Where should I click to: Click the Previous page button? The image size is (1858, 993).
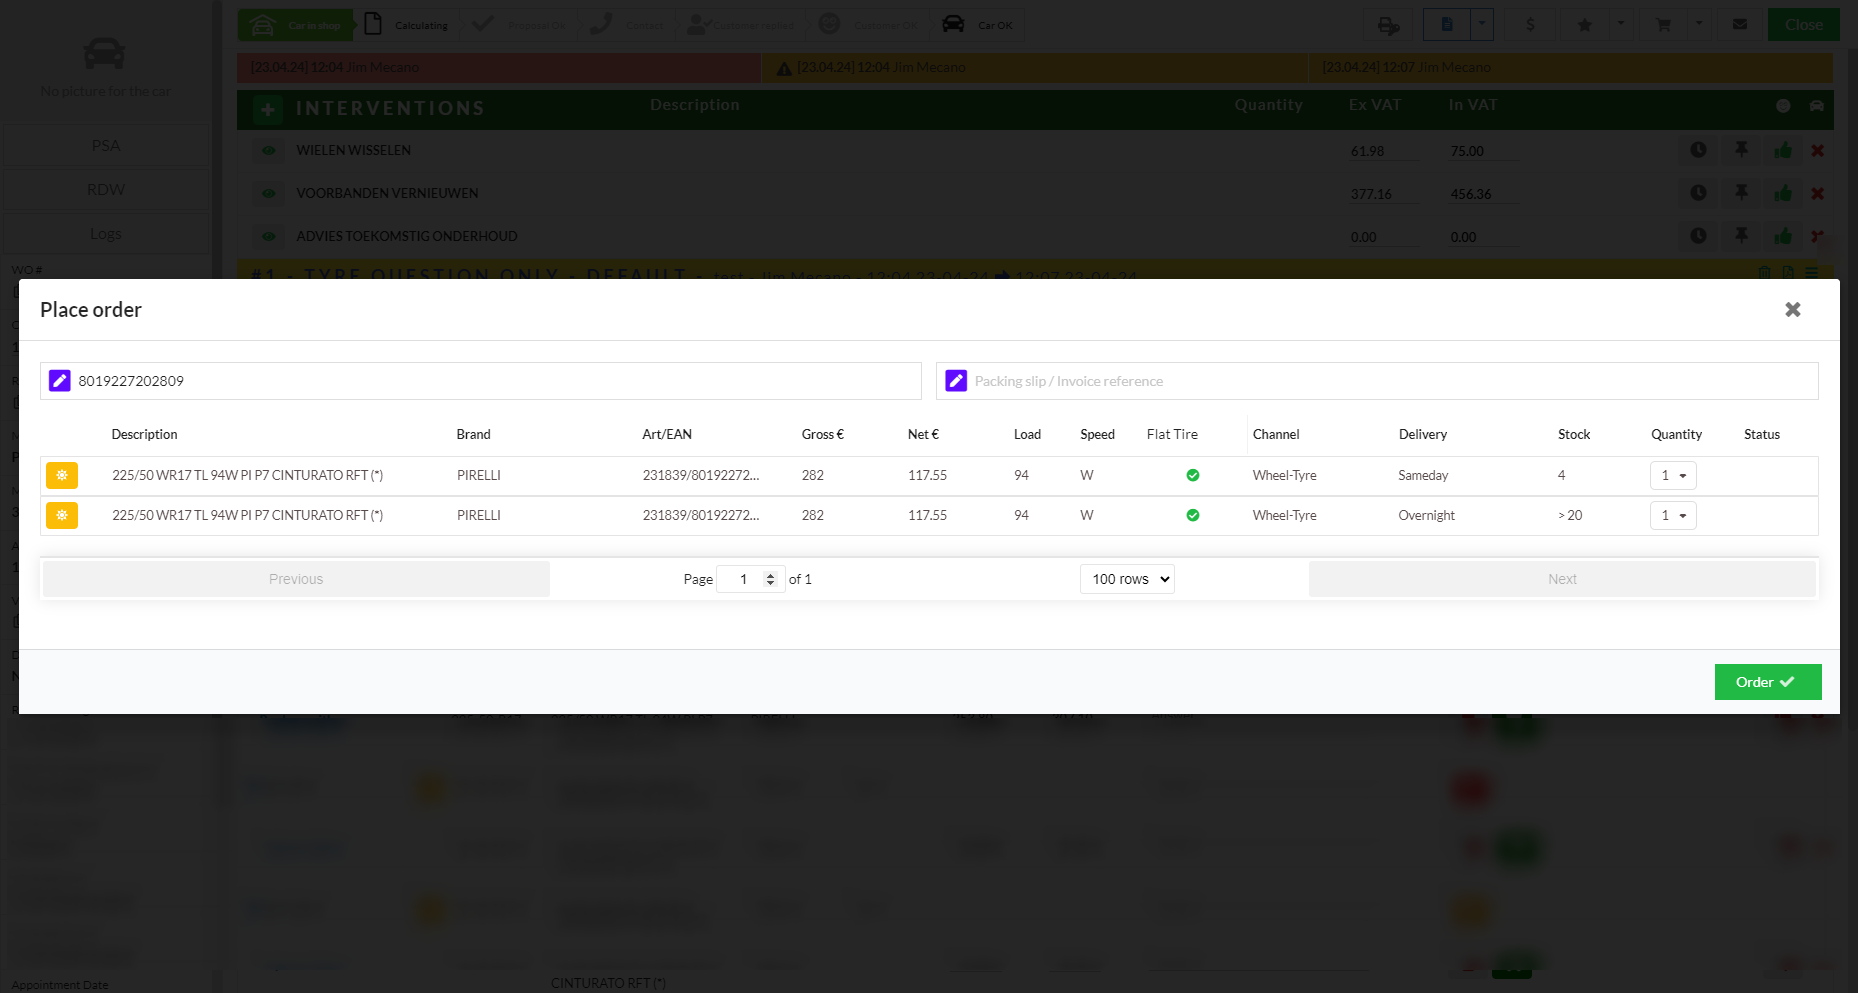(x=296, y=579)
